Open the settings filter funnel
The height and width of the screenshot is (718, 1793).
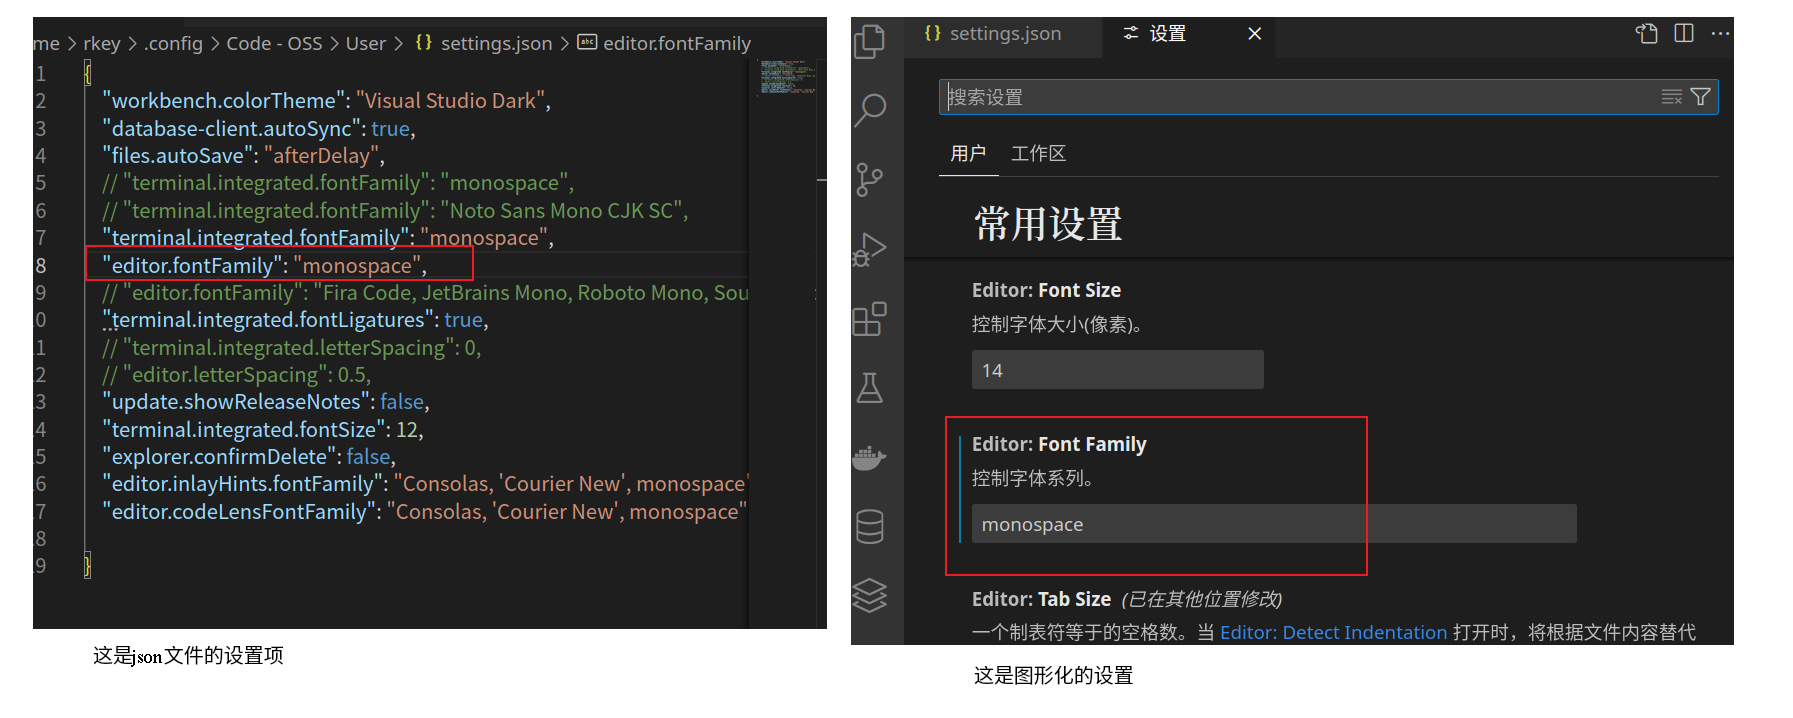[x=1700, y=97]
